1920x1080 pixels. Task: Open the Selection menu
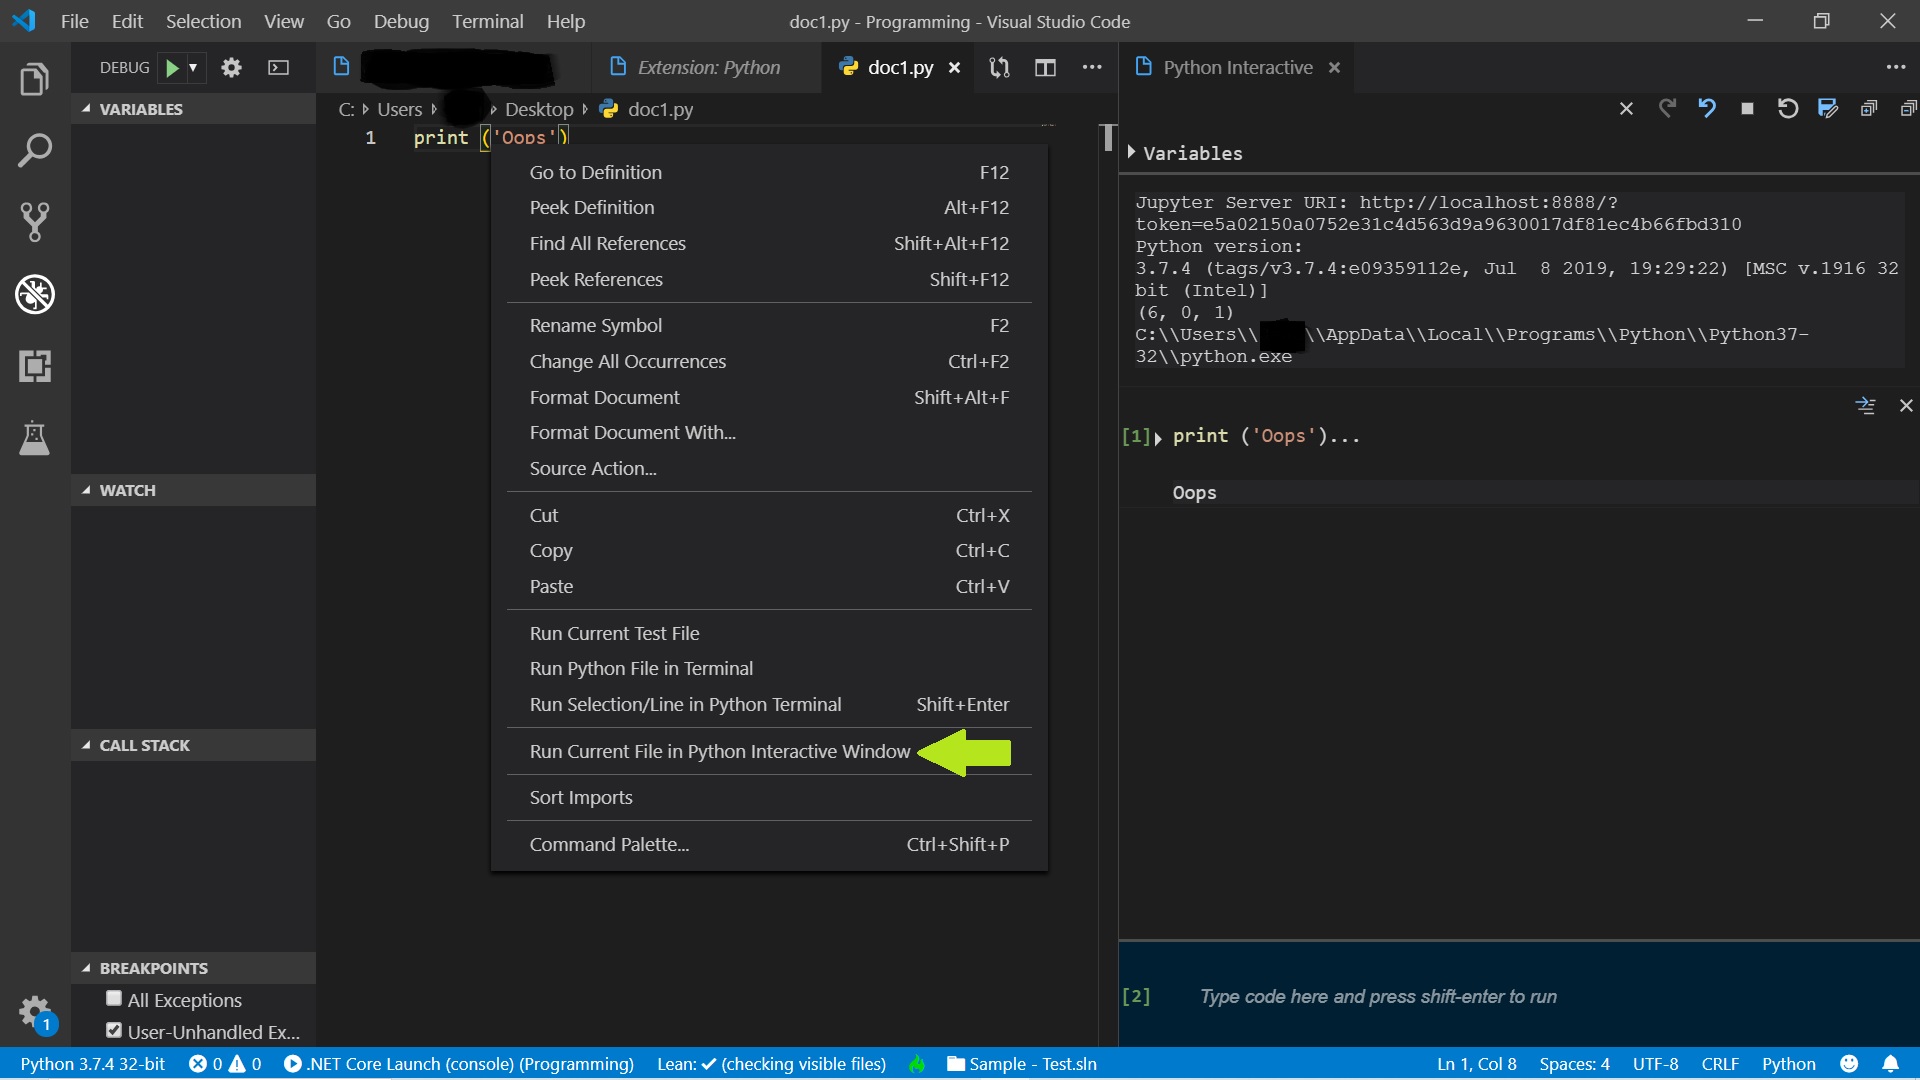pos(203,21)
